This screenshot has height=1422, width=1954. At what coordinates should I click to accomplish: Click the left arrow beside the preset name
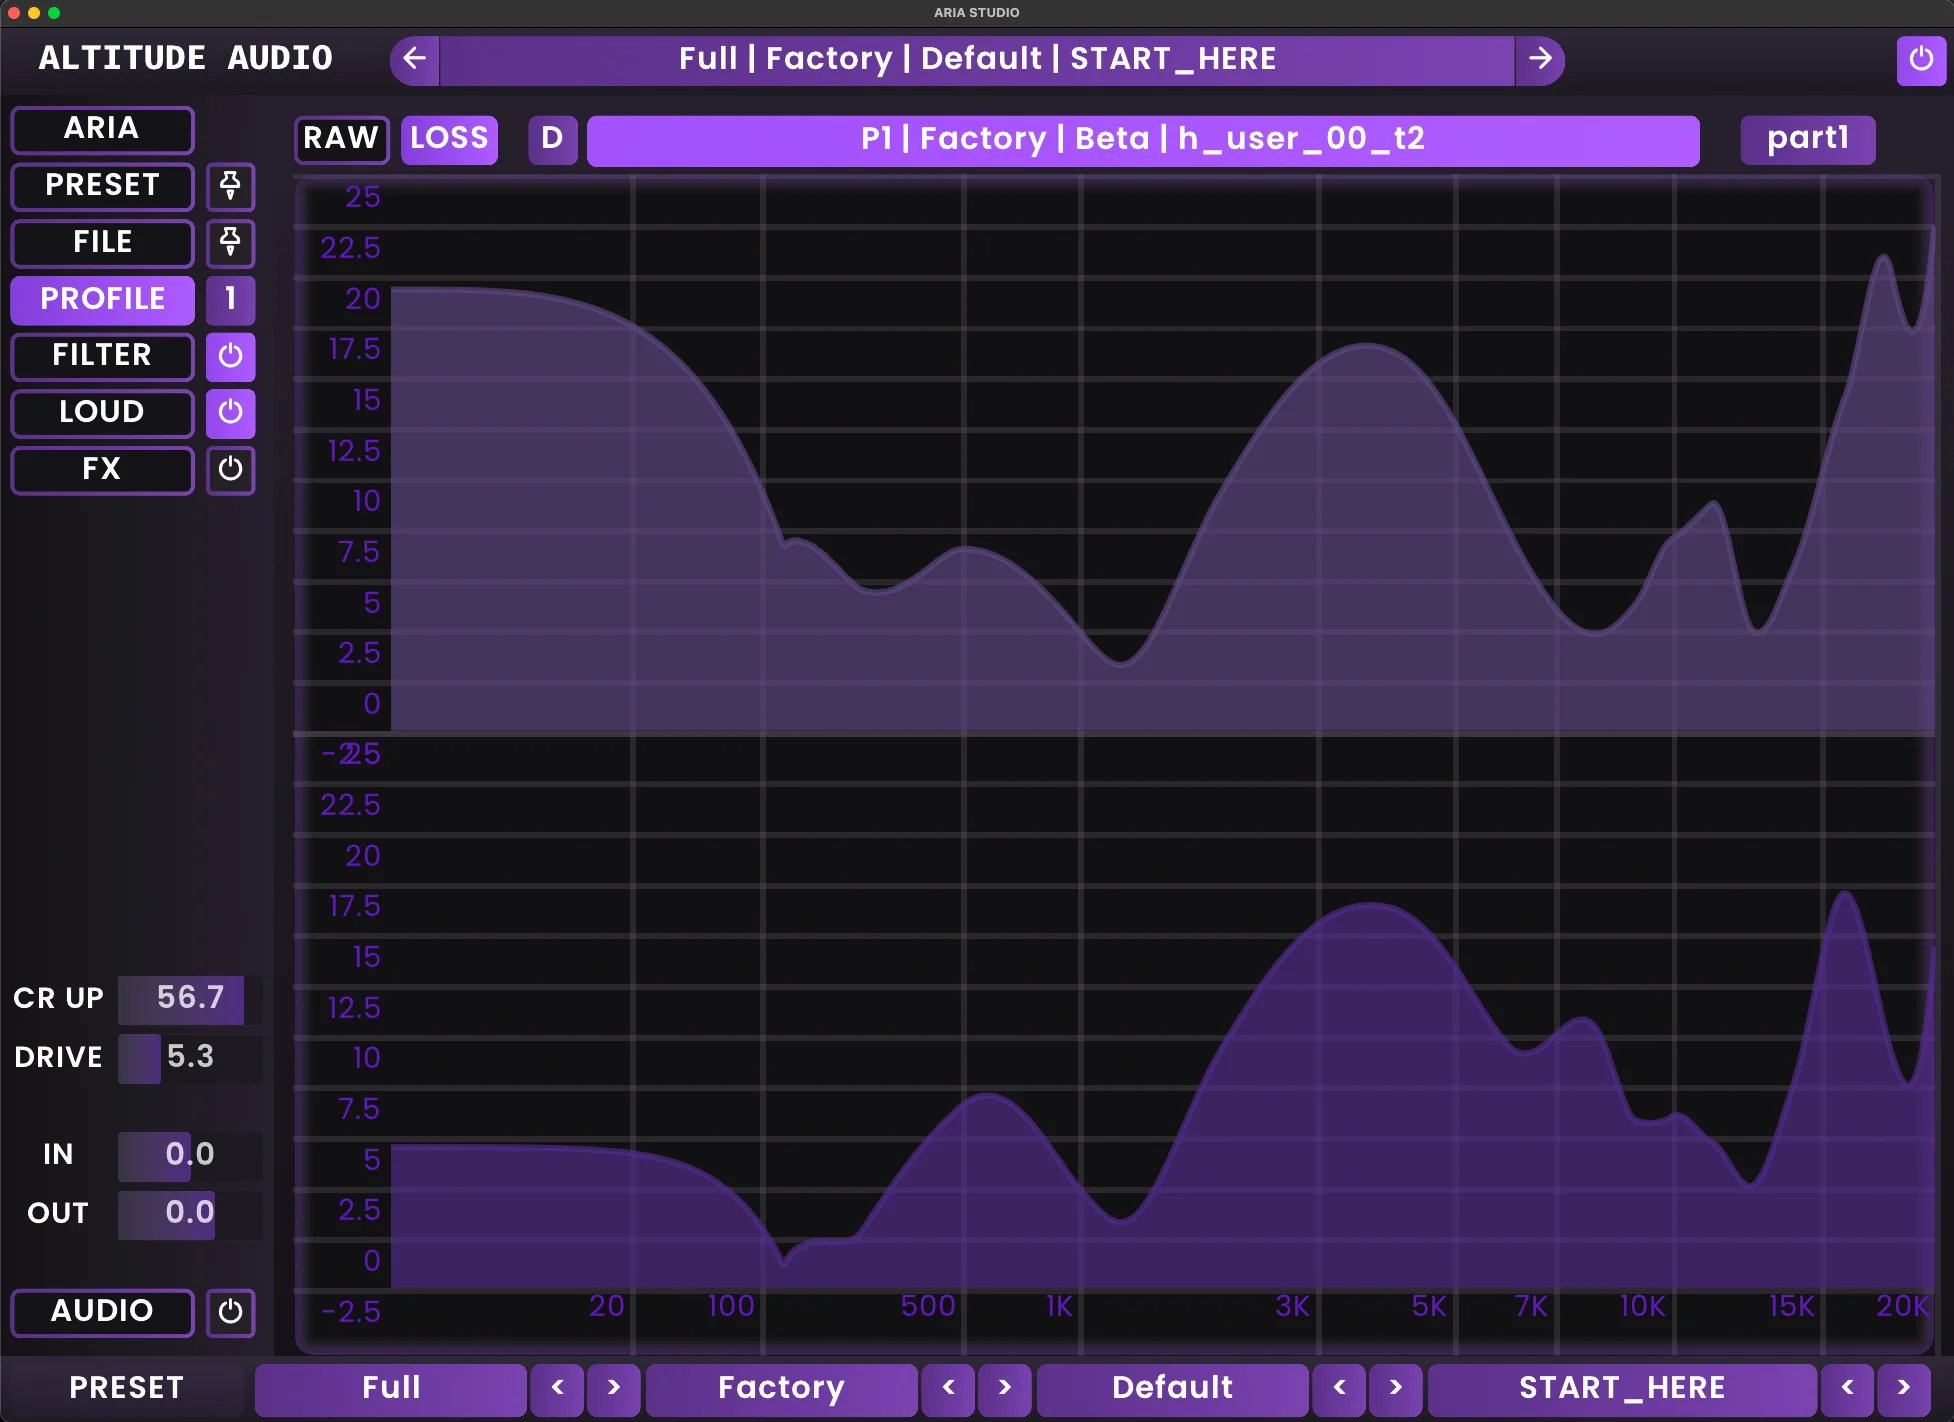pyautogui.click(x=413, y=59)
